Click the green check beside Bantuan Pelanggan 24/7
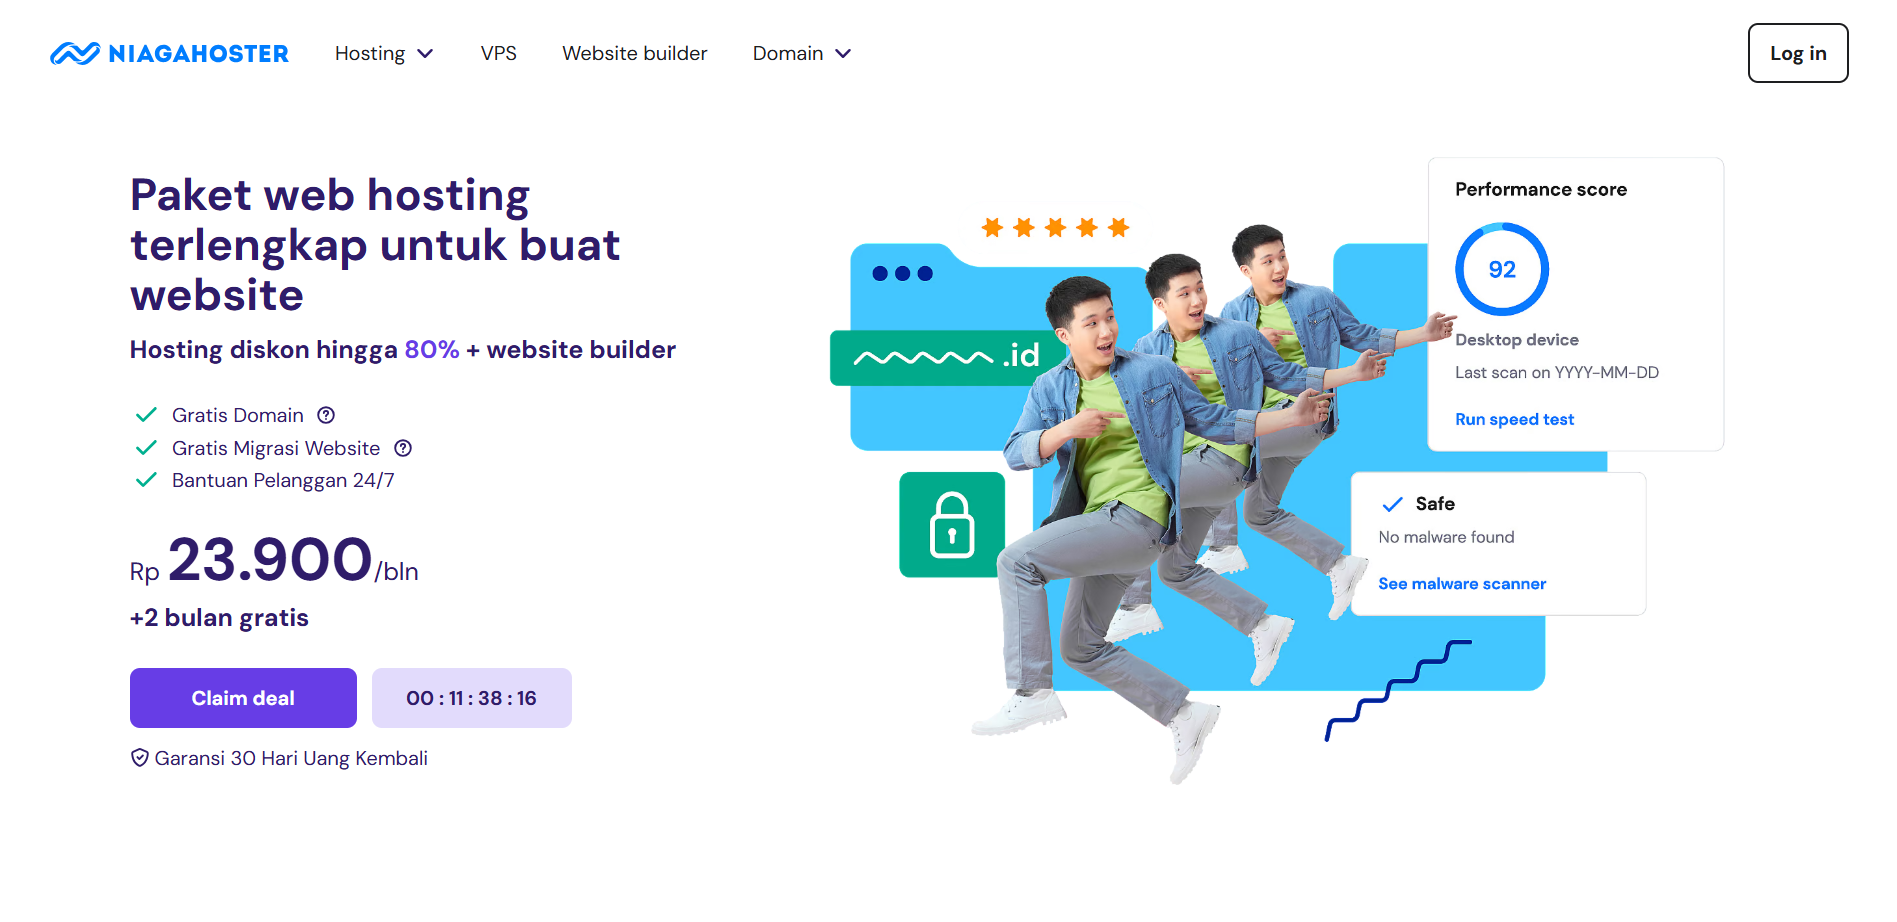The height and width of the screenshot is (922, 1897). [145, 480]
